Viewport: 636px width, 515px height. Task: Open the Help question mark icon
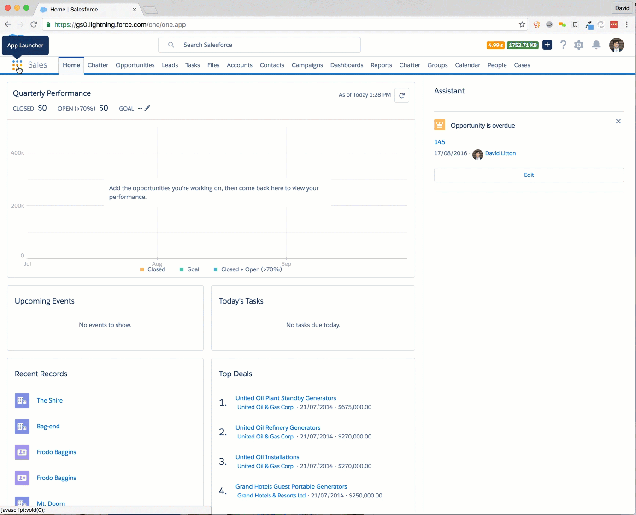(563, 45)
